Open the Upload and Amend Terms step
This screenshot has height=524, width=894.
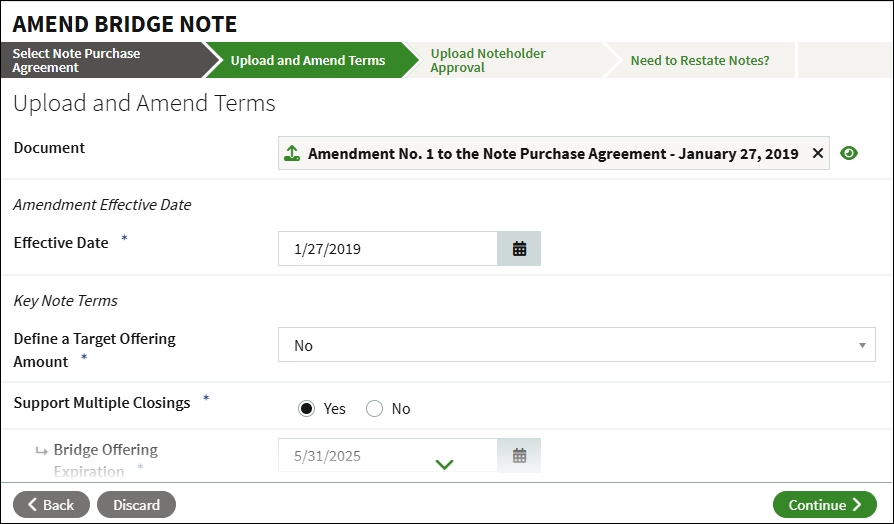point(307,60)
